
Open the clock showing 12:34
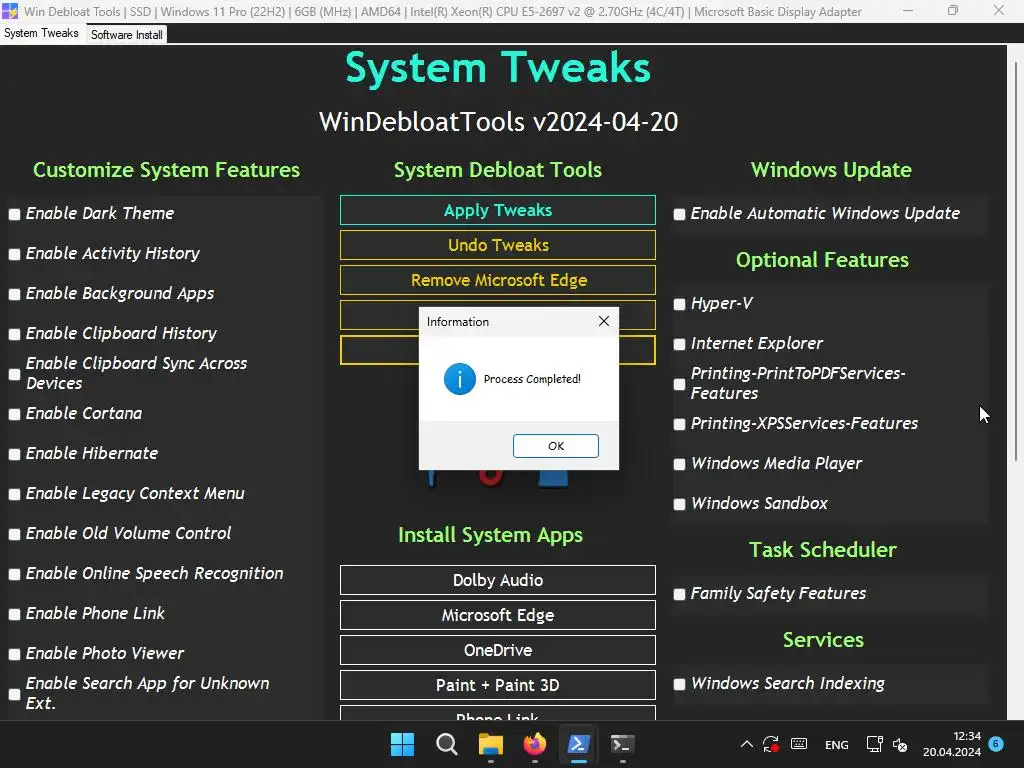[x=952, y=744]
